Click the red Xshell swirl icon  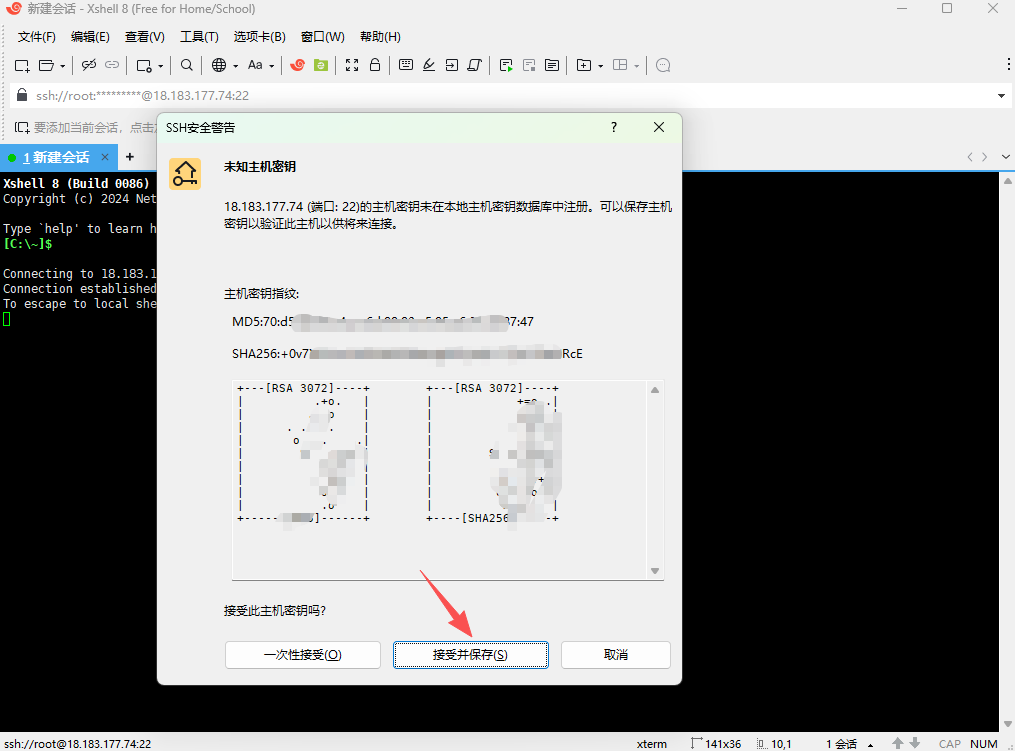click(x=297, y=65)
